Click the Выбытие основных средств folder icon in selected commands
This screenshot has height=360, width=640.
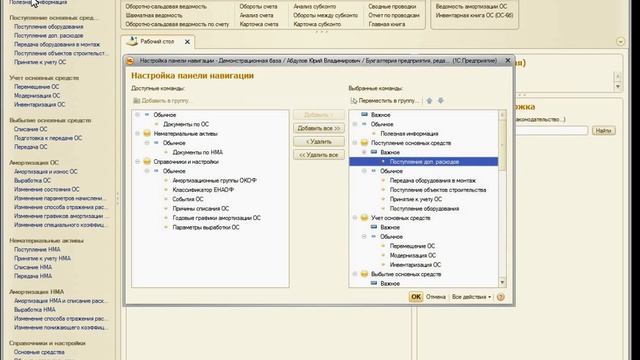click(x=364, y=274)
